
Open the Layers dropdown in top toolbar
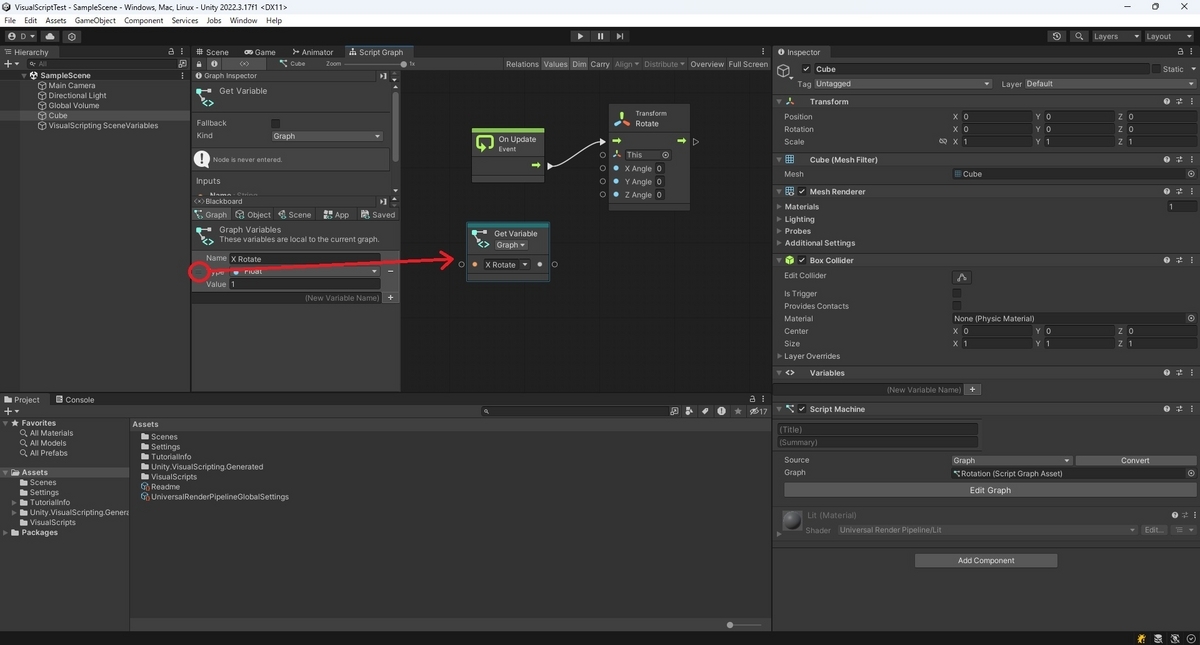click(x=1115, y=36)
